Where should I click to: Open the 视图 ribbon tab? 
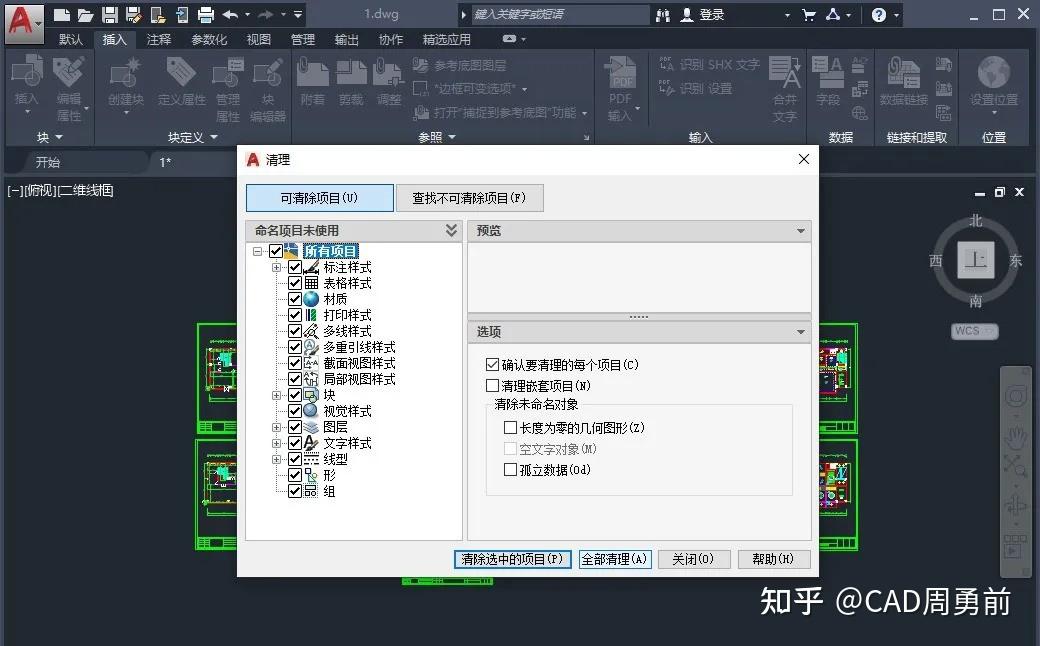(258, 39)
